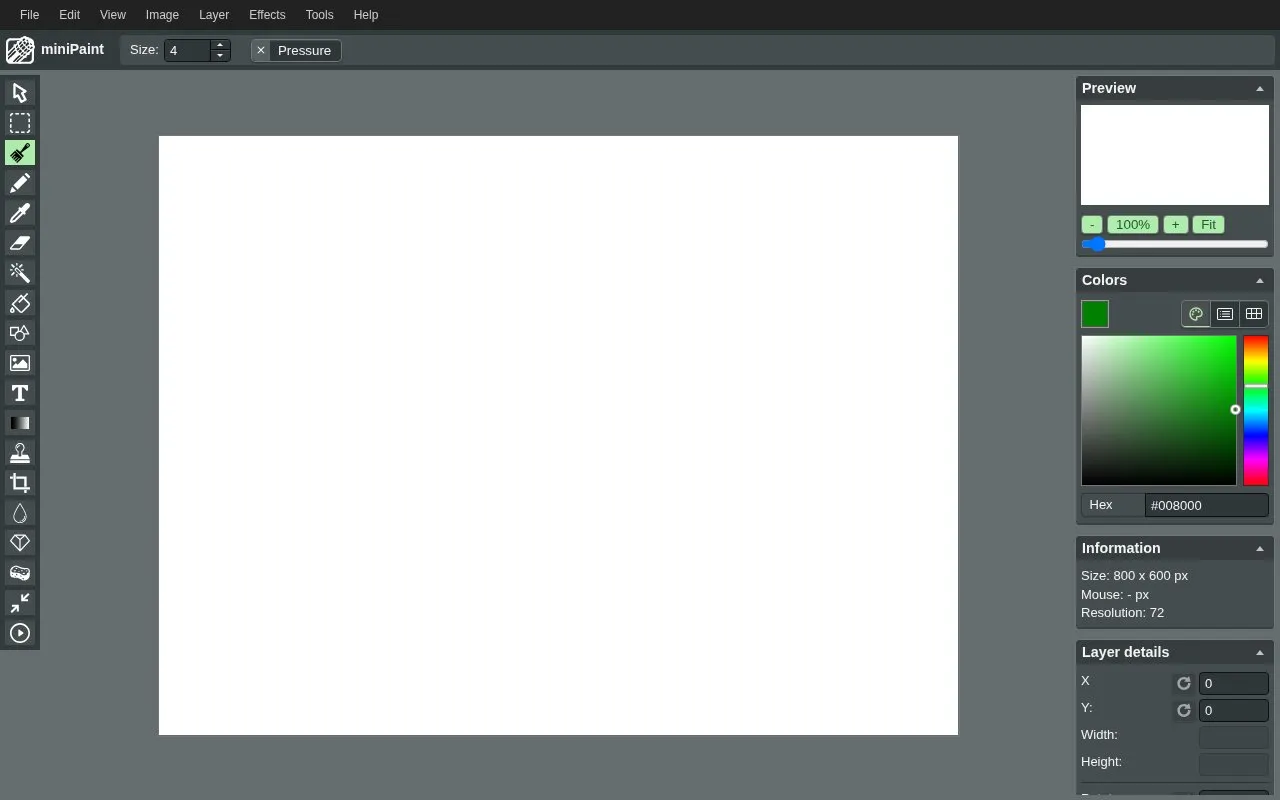This screenshot has width=1280, height=800.
Task: Open the Layer menu
Action: coord(214,15)
